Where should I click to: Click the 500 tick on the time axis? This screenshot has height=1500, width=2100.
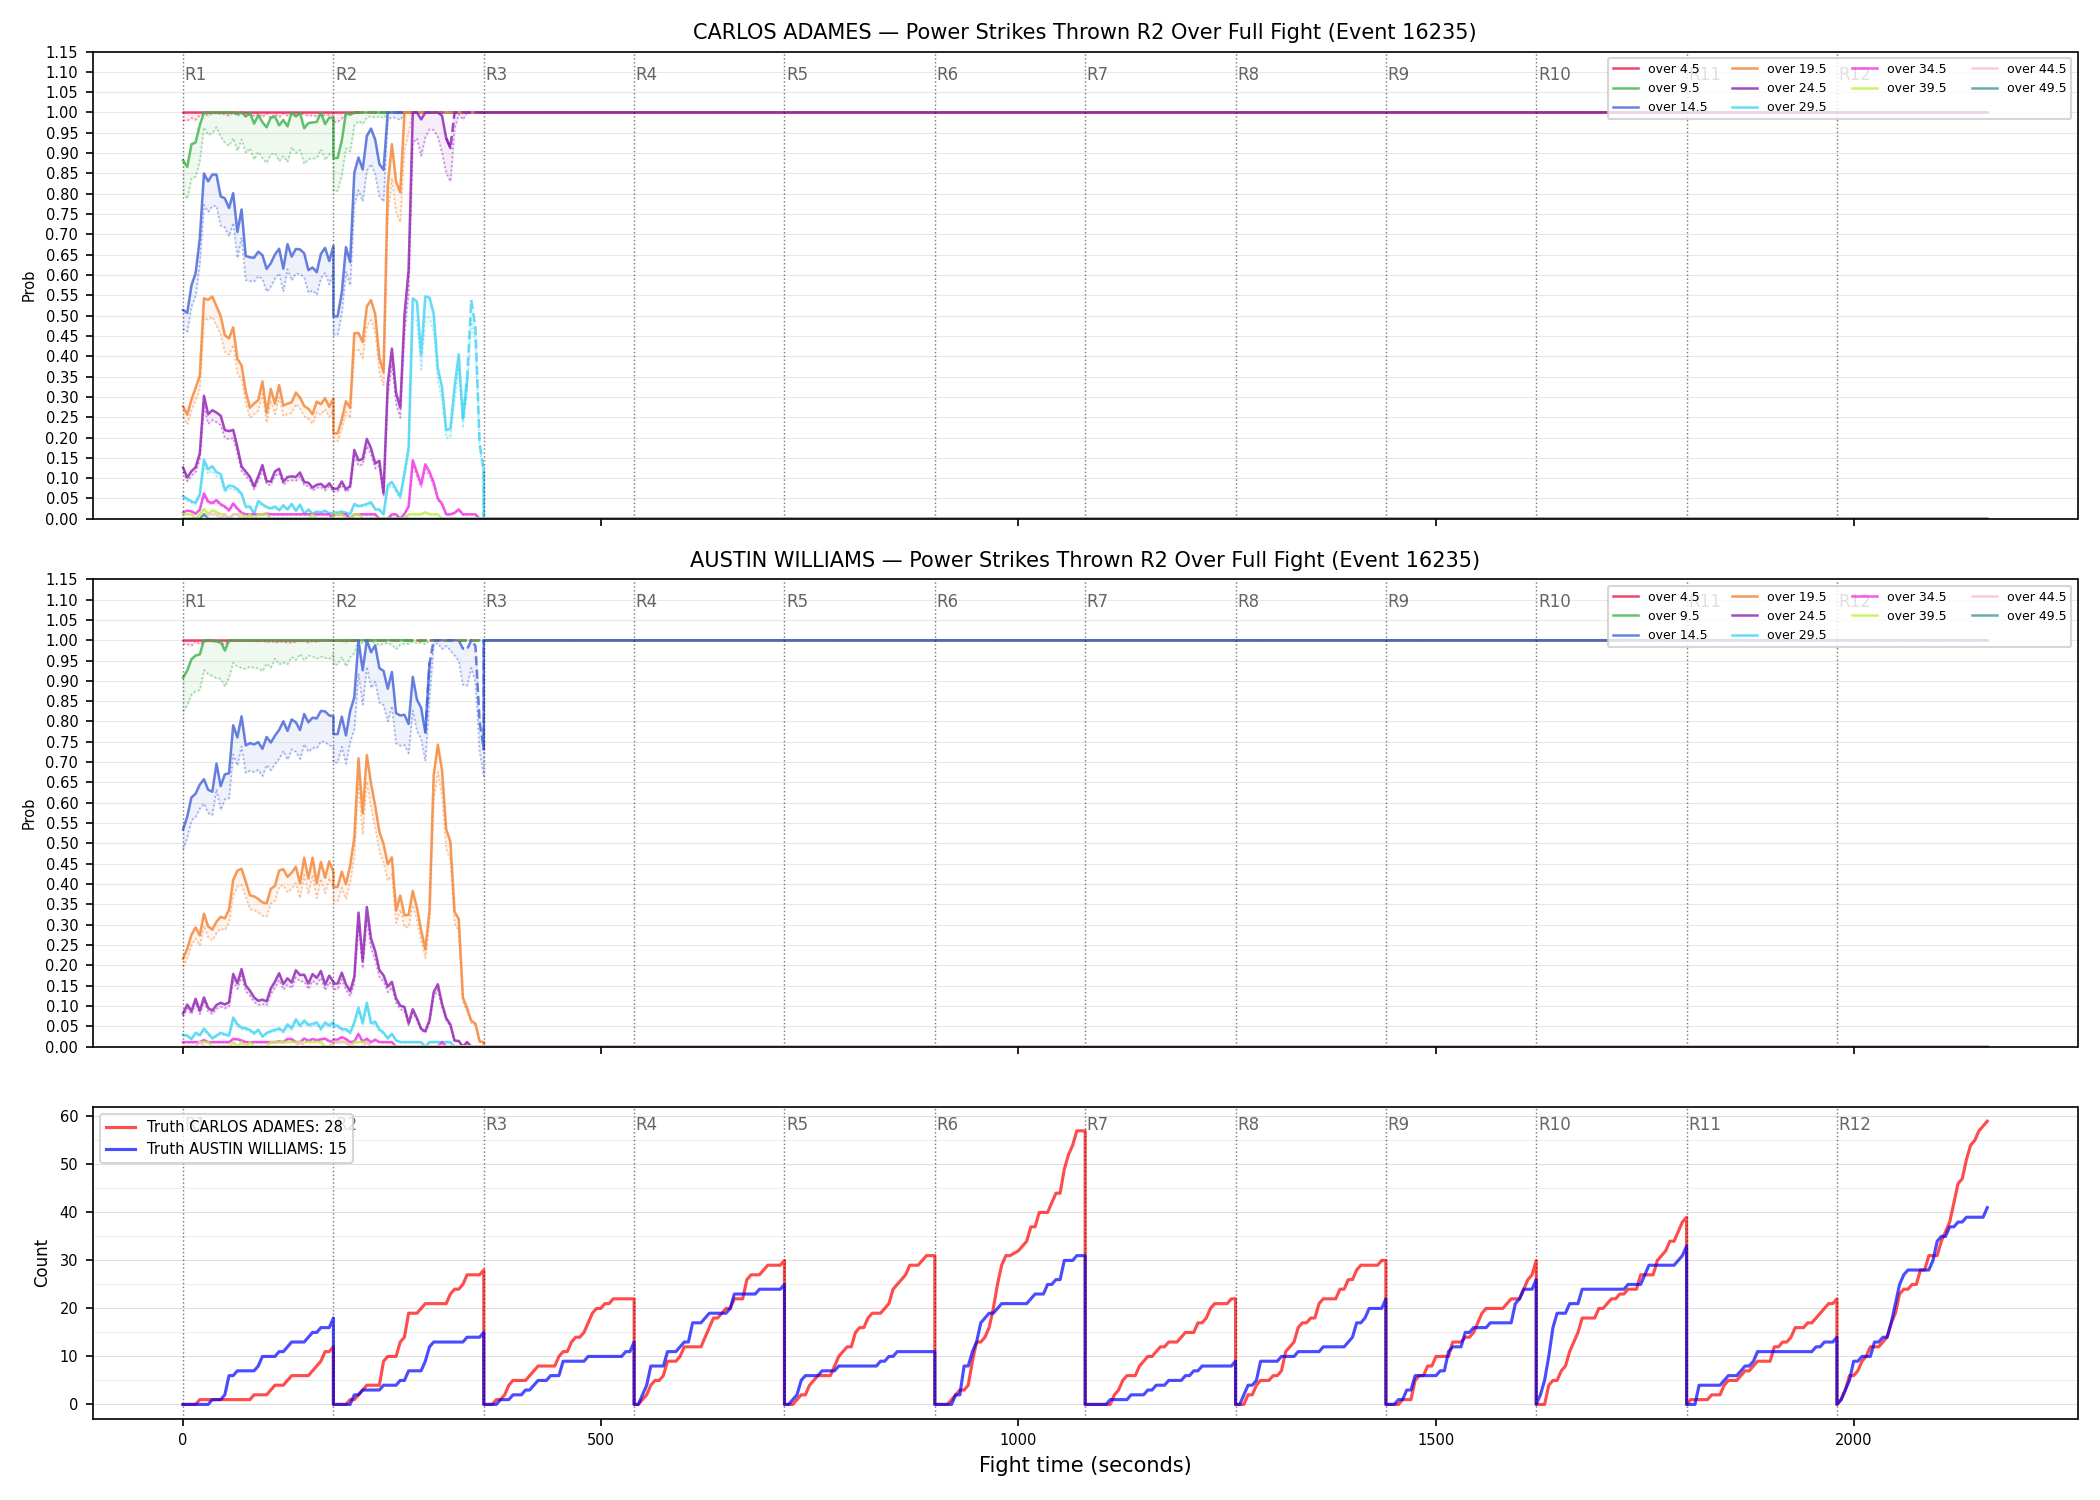600,1440
